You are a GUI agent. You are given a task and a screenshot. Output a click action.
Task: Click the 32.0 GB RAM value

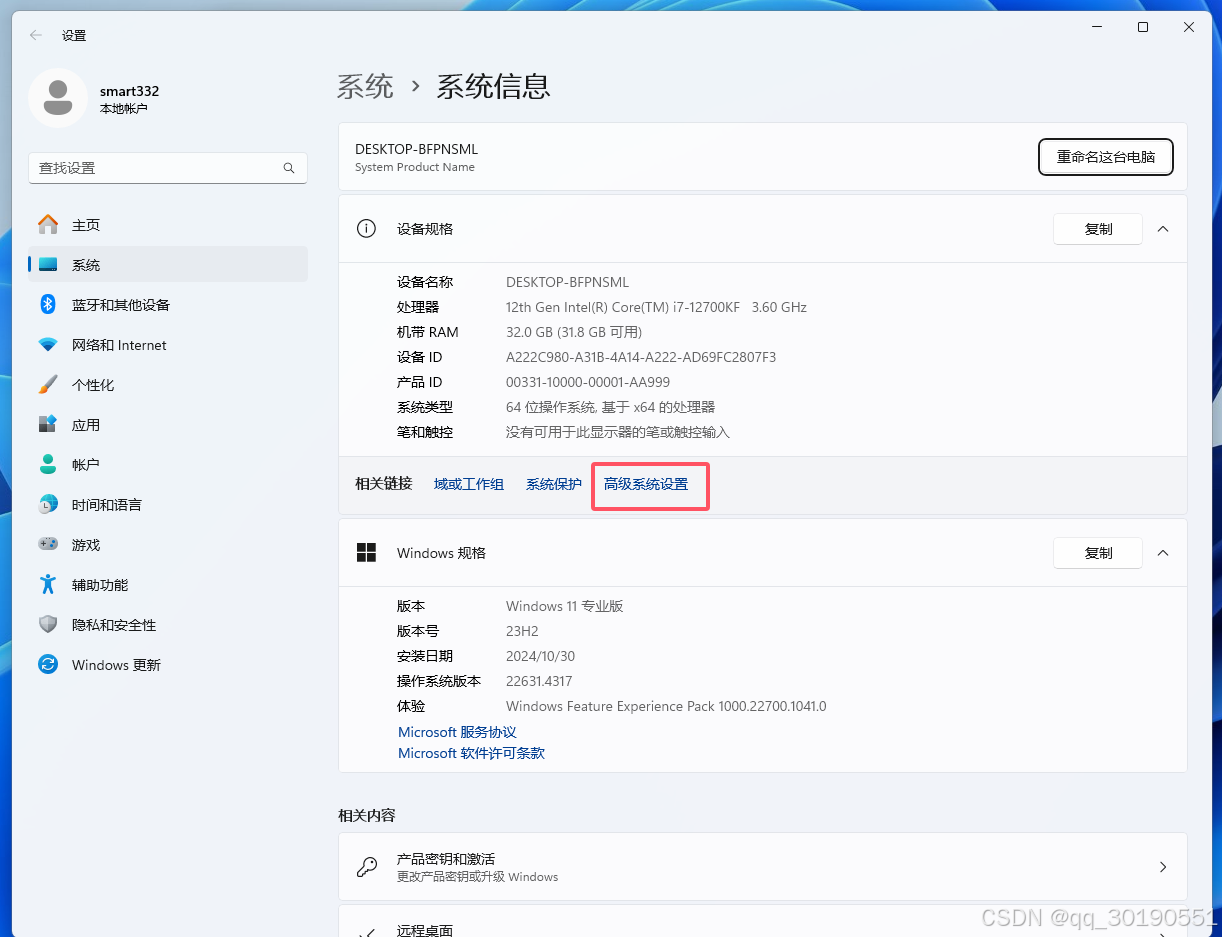[x=574, y=332]
